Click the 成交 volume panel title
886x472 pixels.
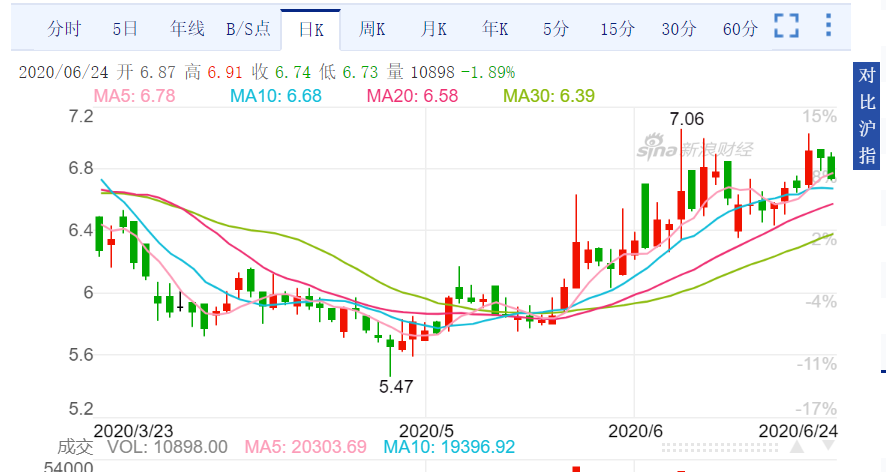pos(75,447)
